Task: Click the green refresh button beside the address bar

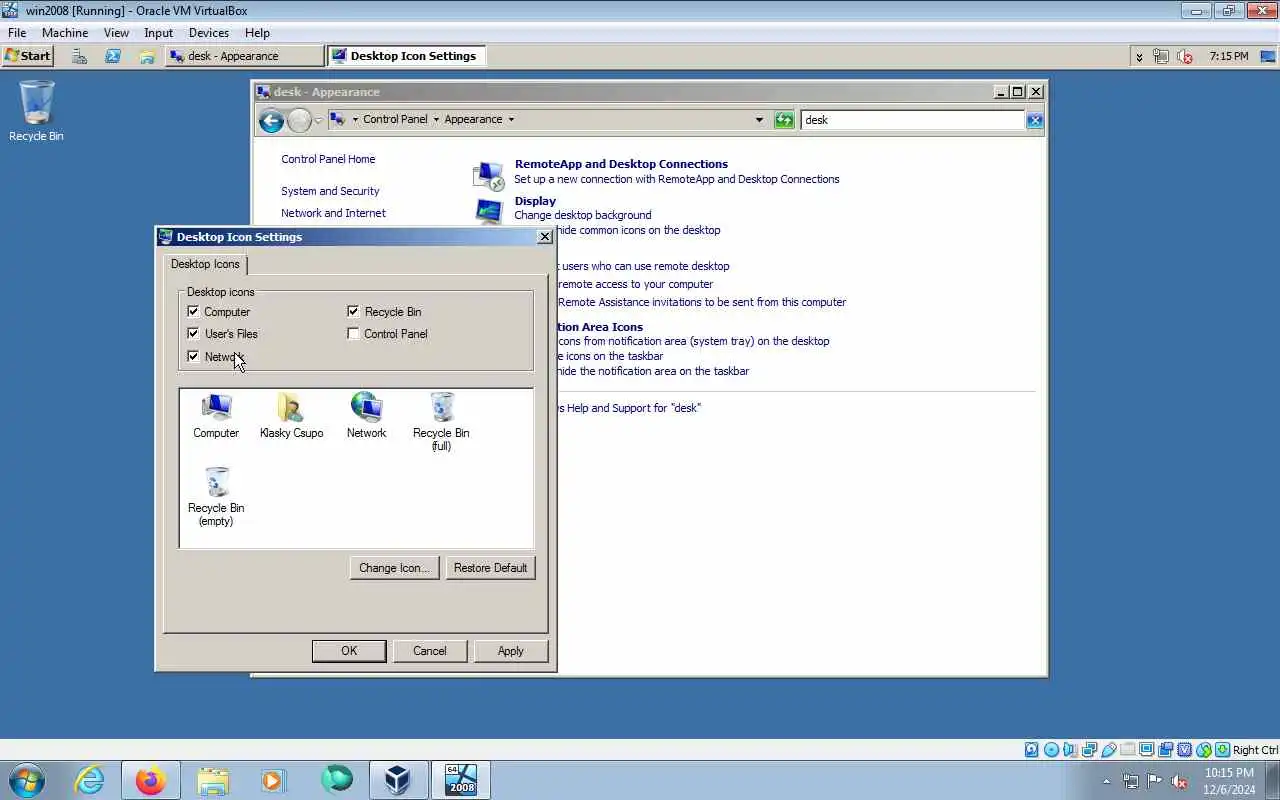Action: [x=784, y=120]
